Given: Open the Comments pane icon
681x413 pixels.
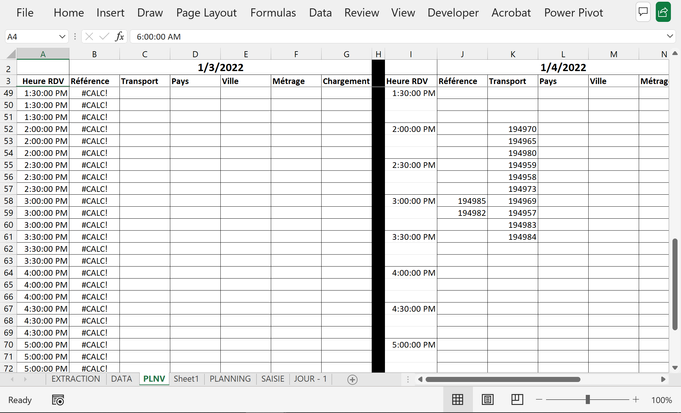Looking at the screenshot, I should click(643, 12).
